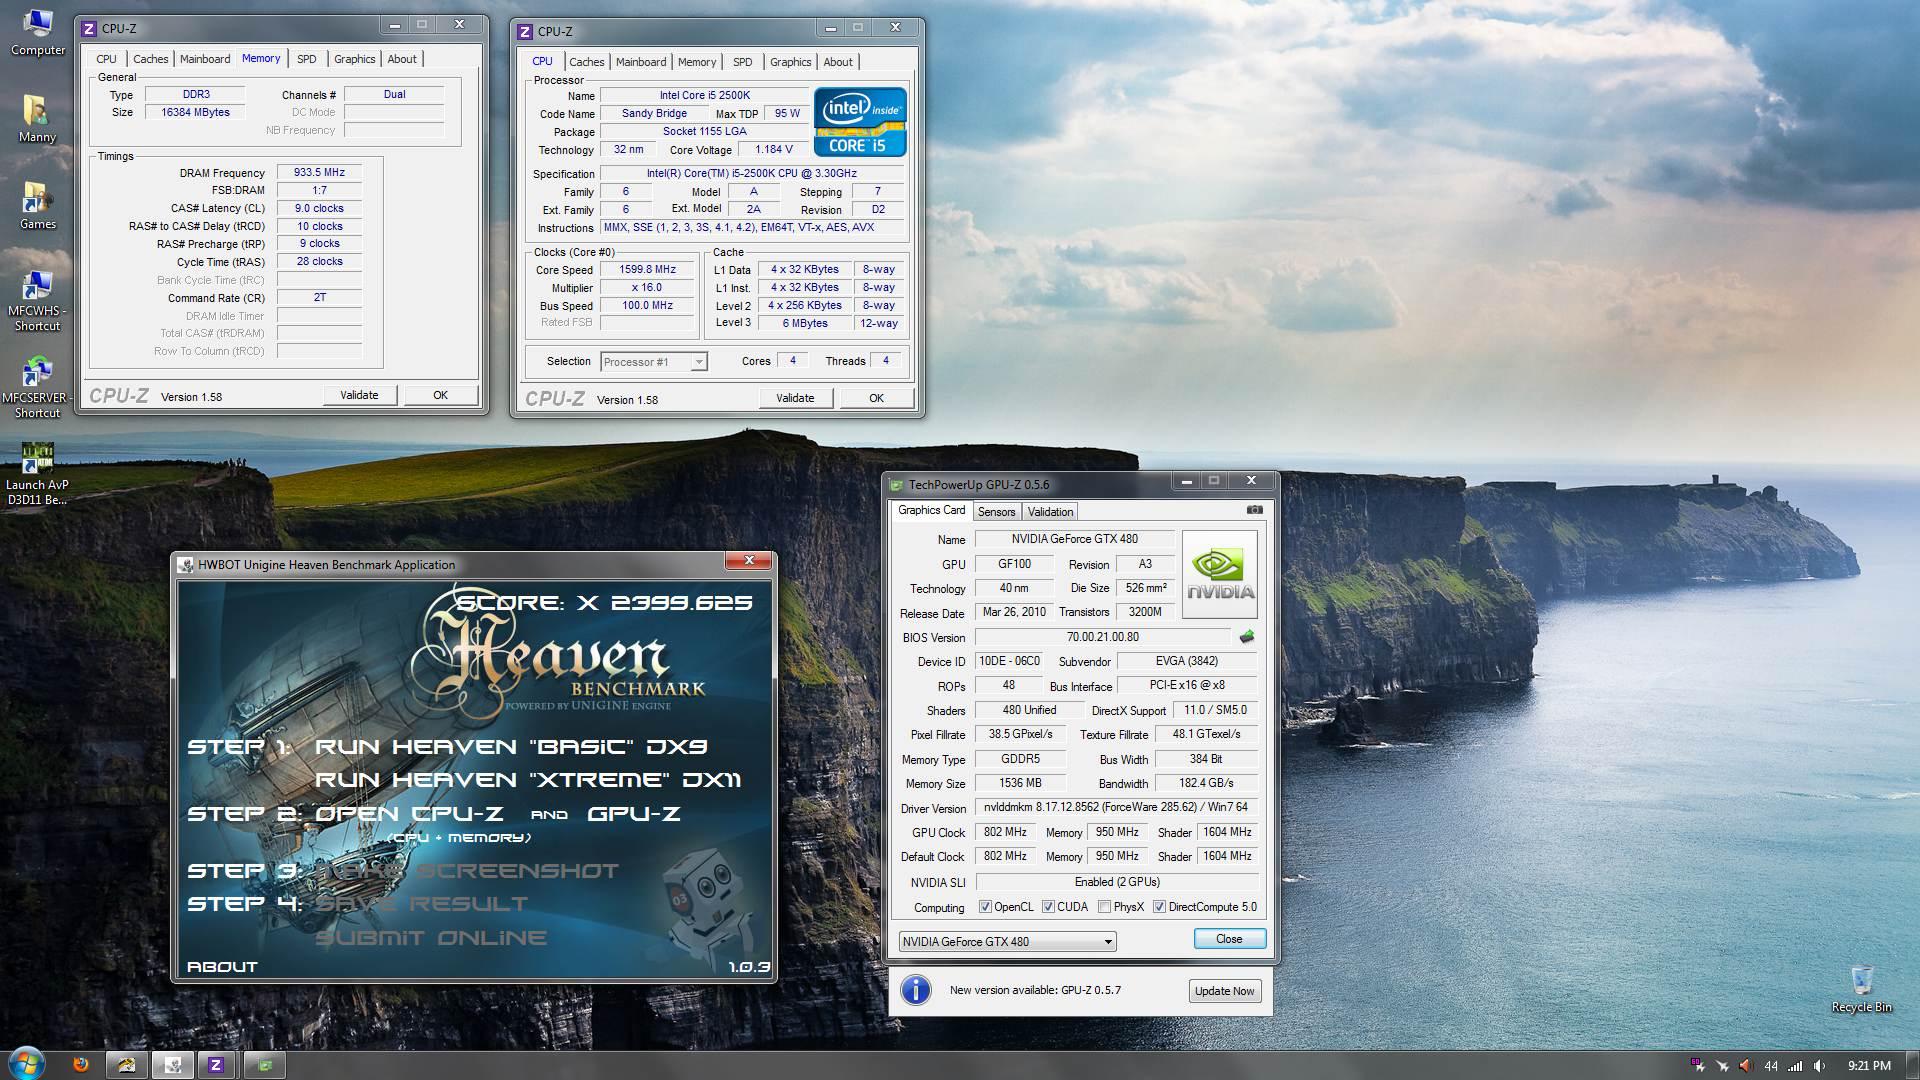The width and height of the screenshot is (1920, 1080).
Task: Click GPU-Z link in Heaven step 2
Action: pos(634,814)
